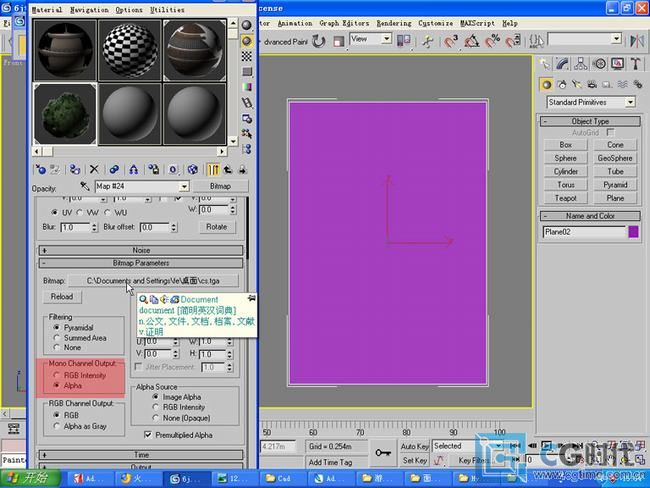Toggle the Show End Result icon
Viewport: 650px width, 488px height.
click(213, 169)
